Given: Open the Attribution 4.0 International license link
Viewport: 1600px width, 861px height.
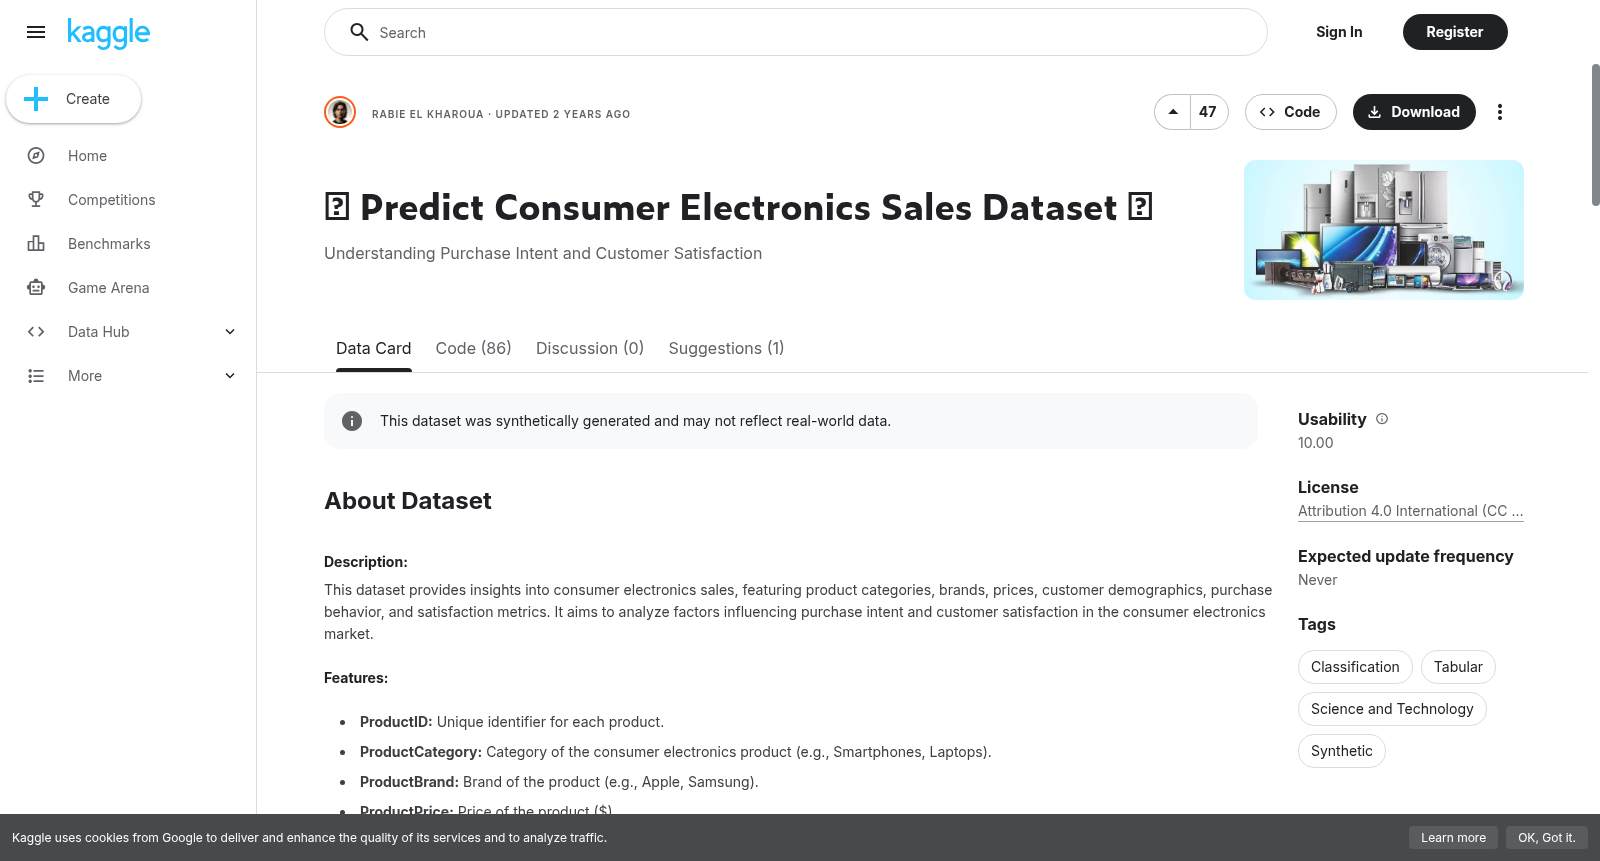Looking at the screenshot, I should [1410, 511].
